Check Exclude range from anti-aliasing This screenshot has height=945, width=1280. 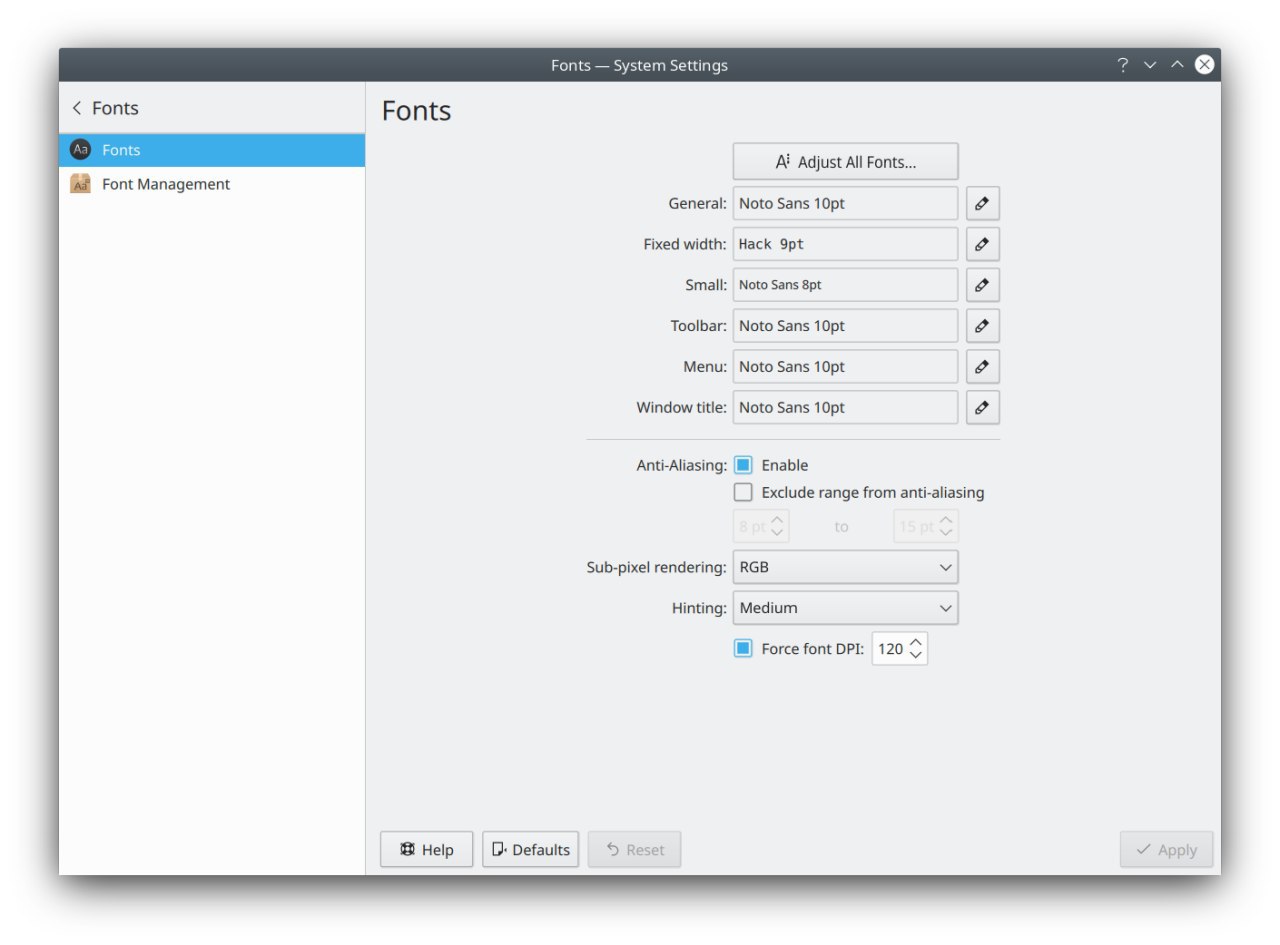[743, 492]
